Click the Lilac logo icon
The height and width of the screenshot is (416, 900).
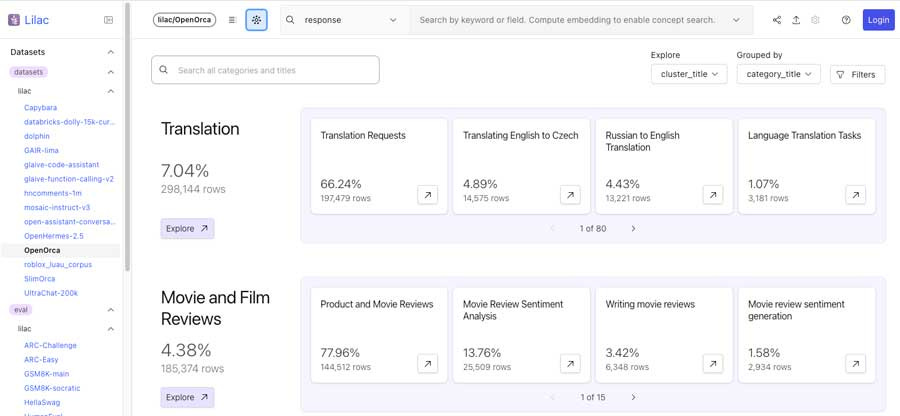pos(14,20)
